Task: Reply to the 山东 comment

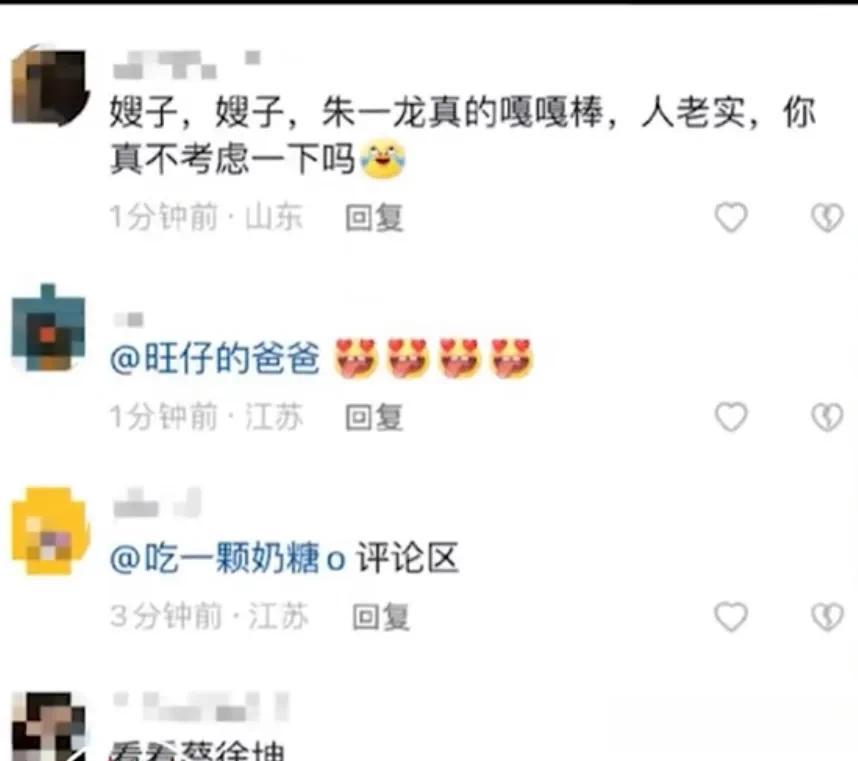Action: [374, 218]
